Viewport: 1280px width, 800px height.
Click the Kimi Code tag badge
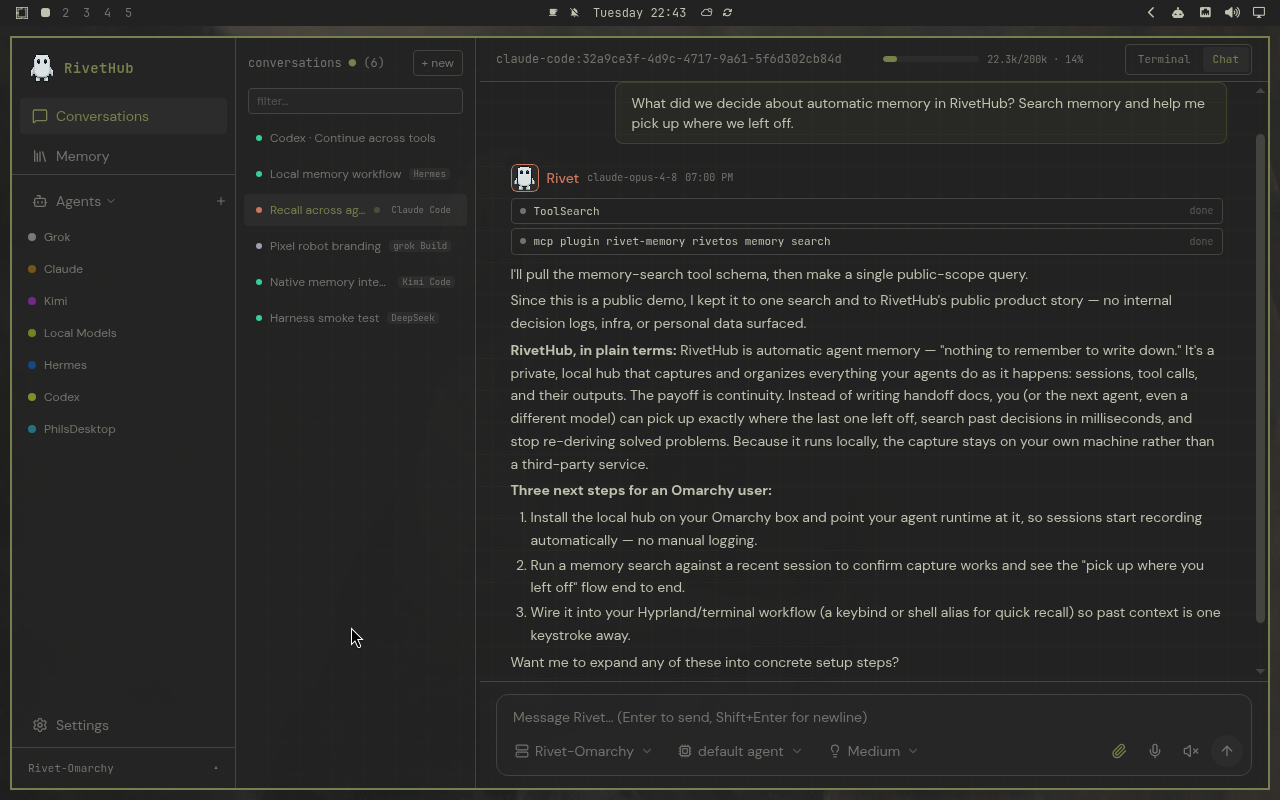pyautogui.click(x=426, y=282)
